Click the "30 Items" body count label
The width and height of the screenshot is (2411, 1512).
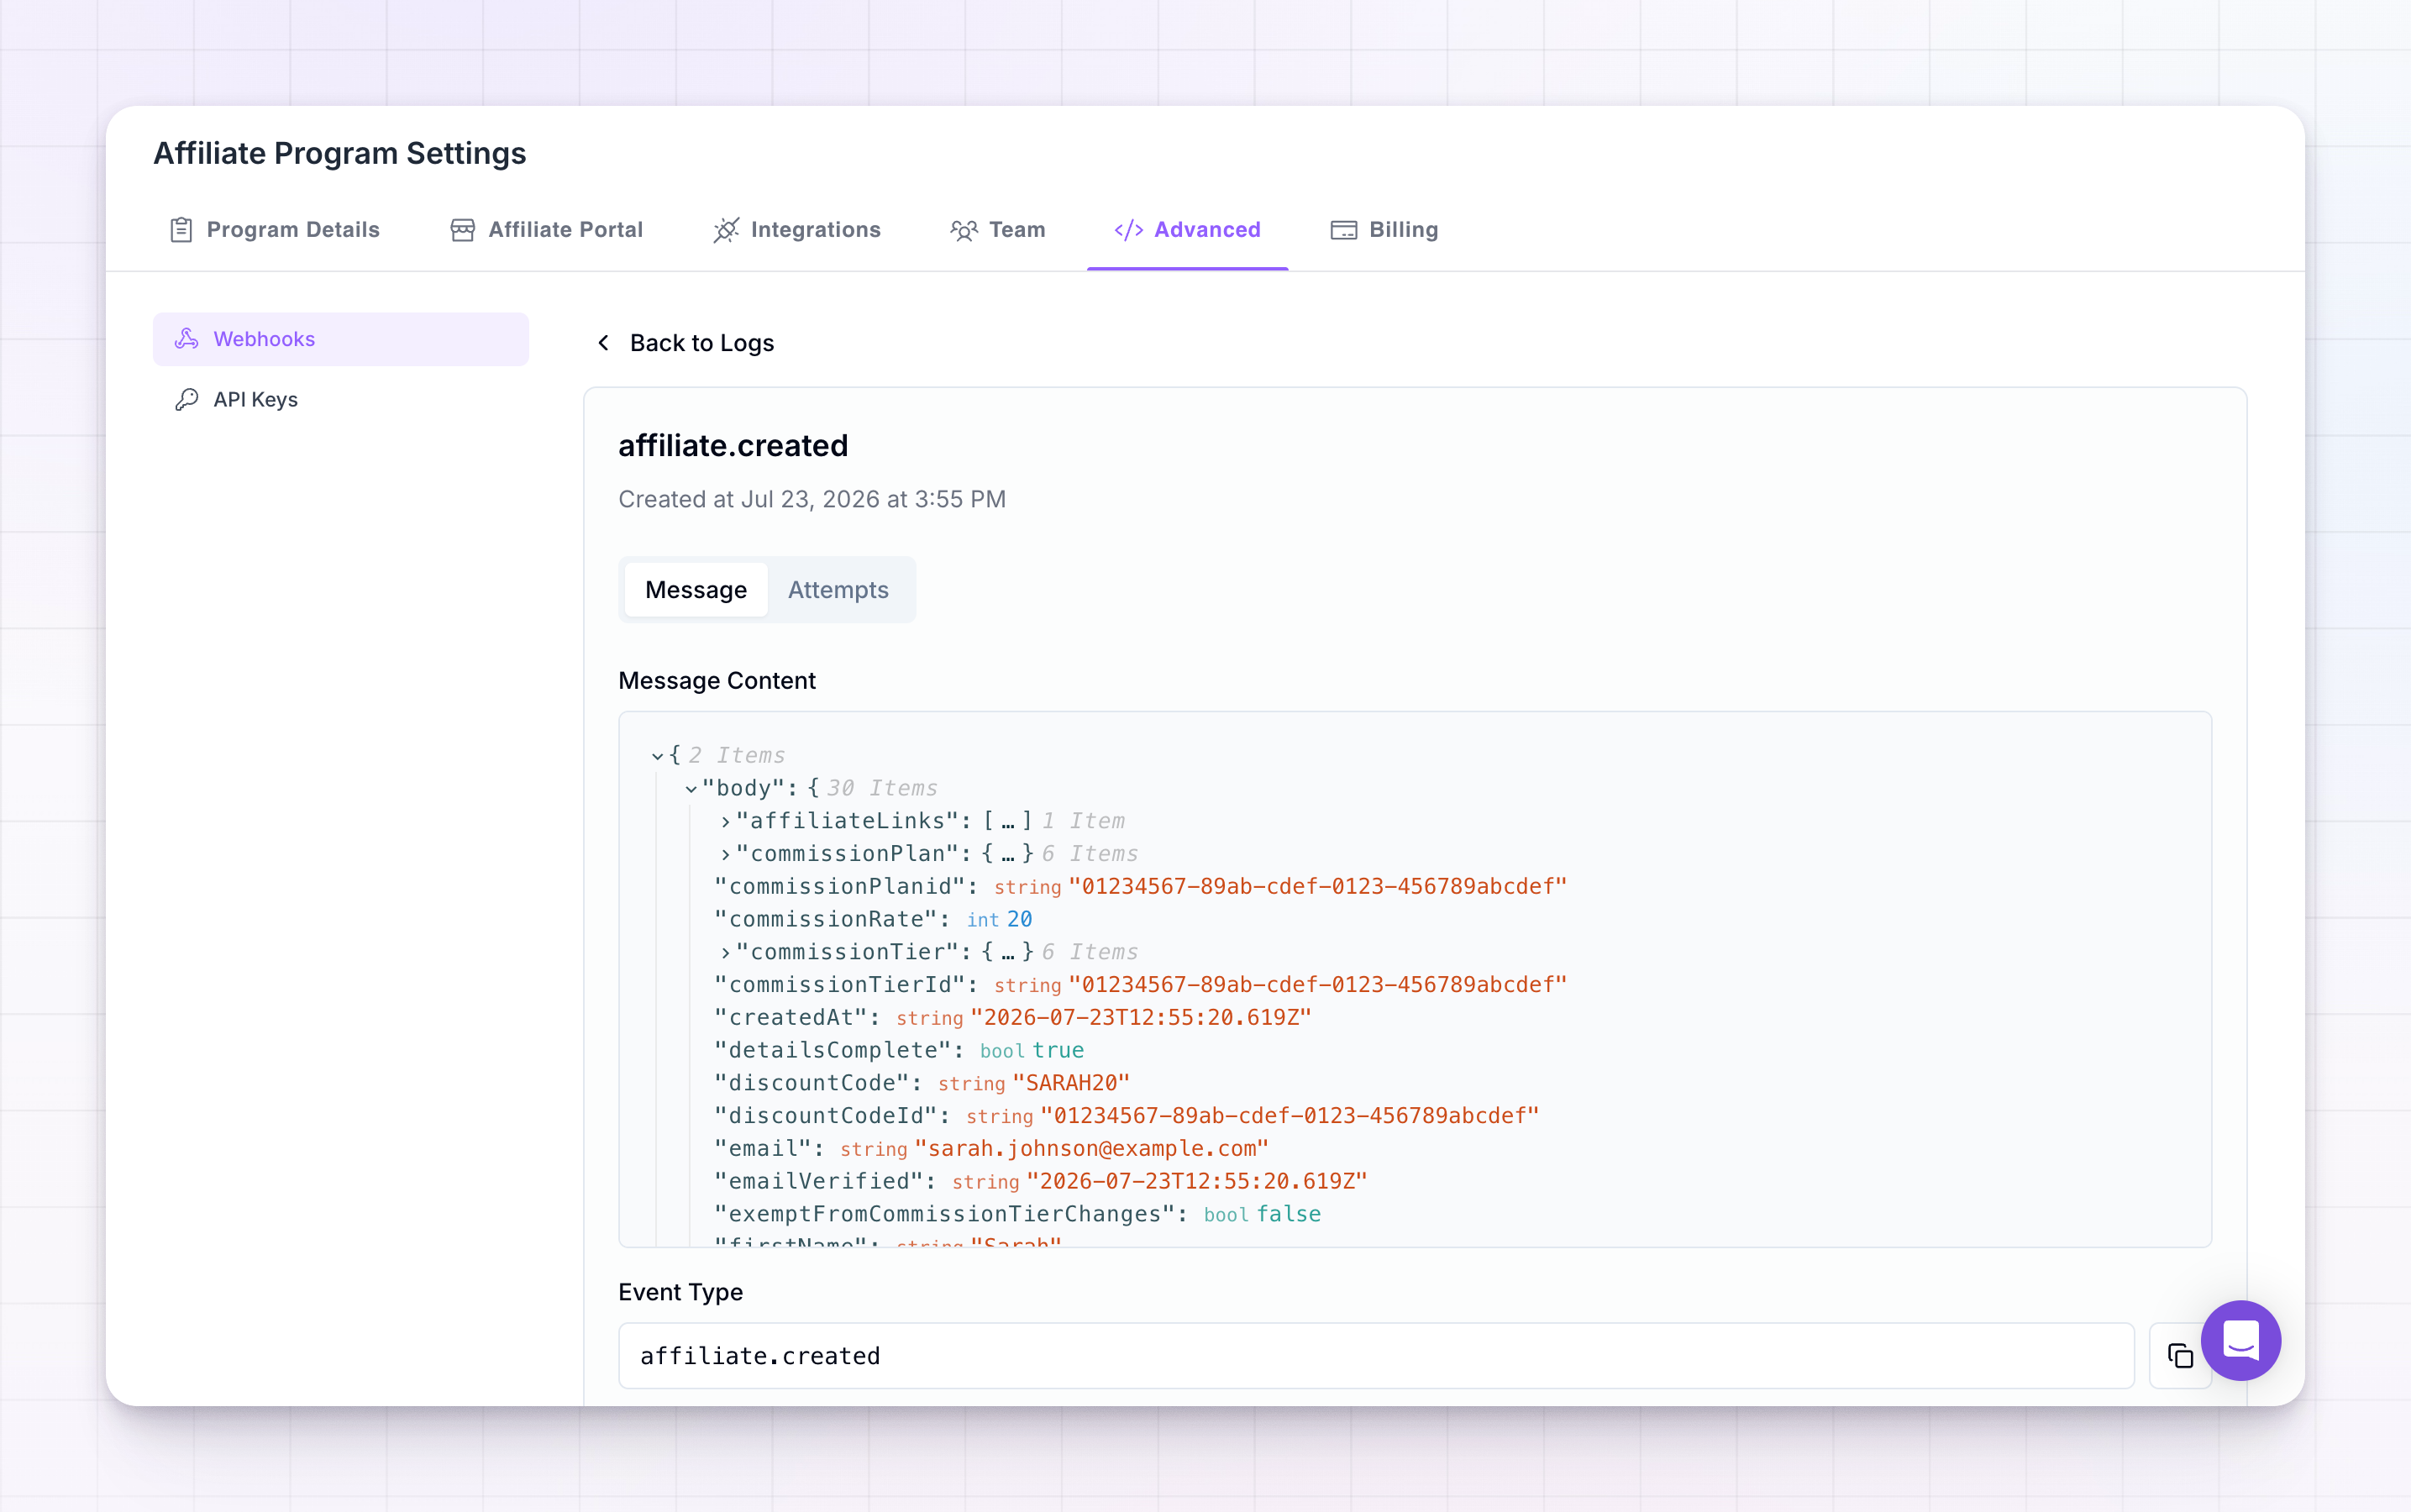tap(882, 789)
